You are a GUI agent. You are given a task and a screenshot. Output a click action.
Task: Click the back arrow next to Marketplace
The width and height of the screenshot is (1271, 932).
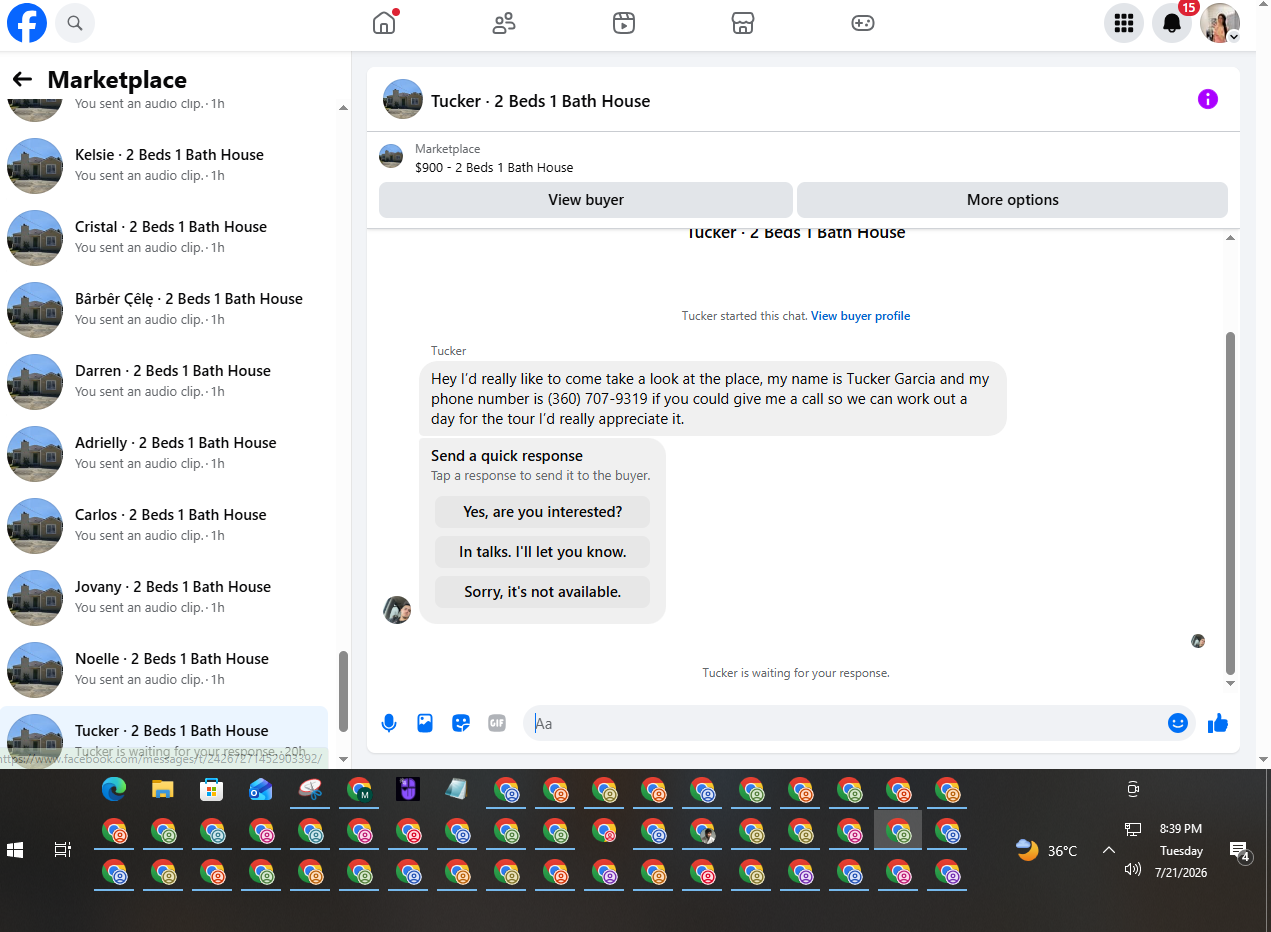(x=22, y=79)
